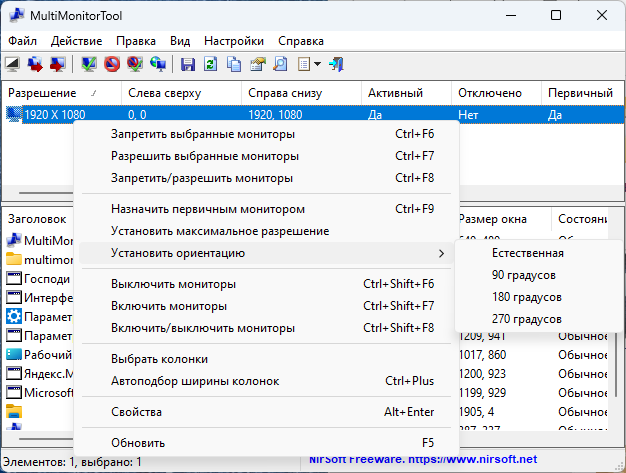Click the properties toolbar icon
The height and width of the screenshot is (473, 626).
pos(258,64)
